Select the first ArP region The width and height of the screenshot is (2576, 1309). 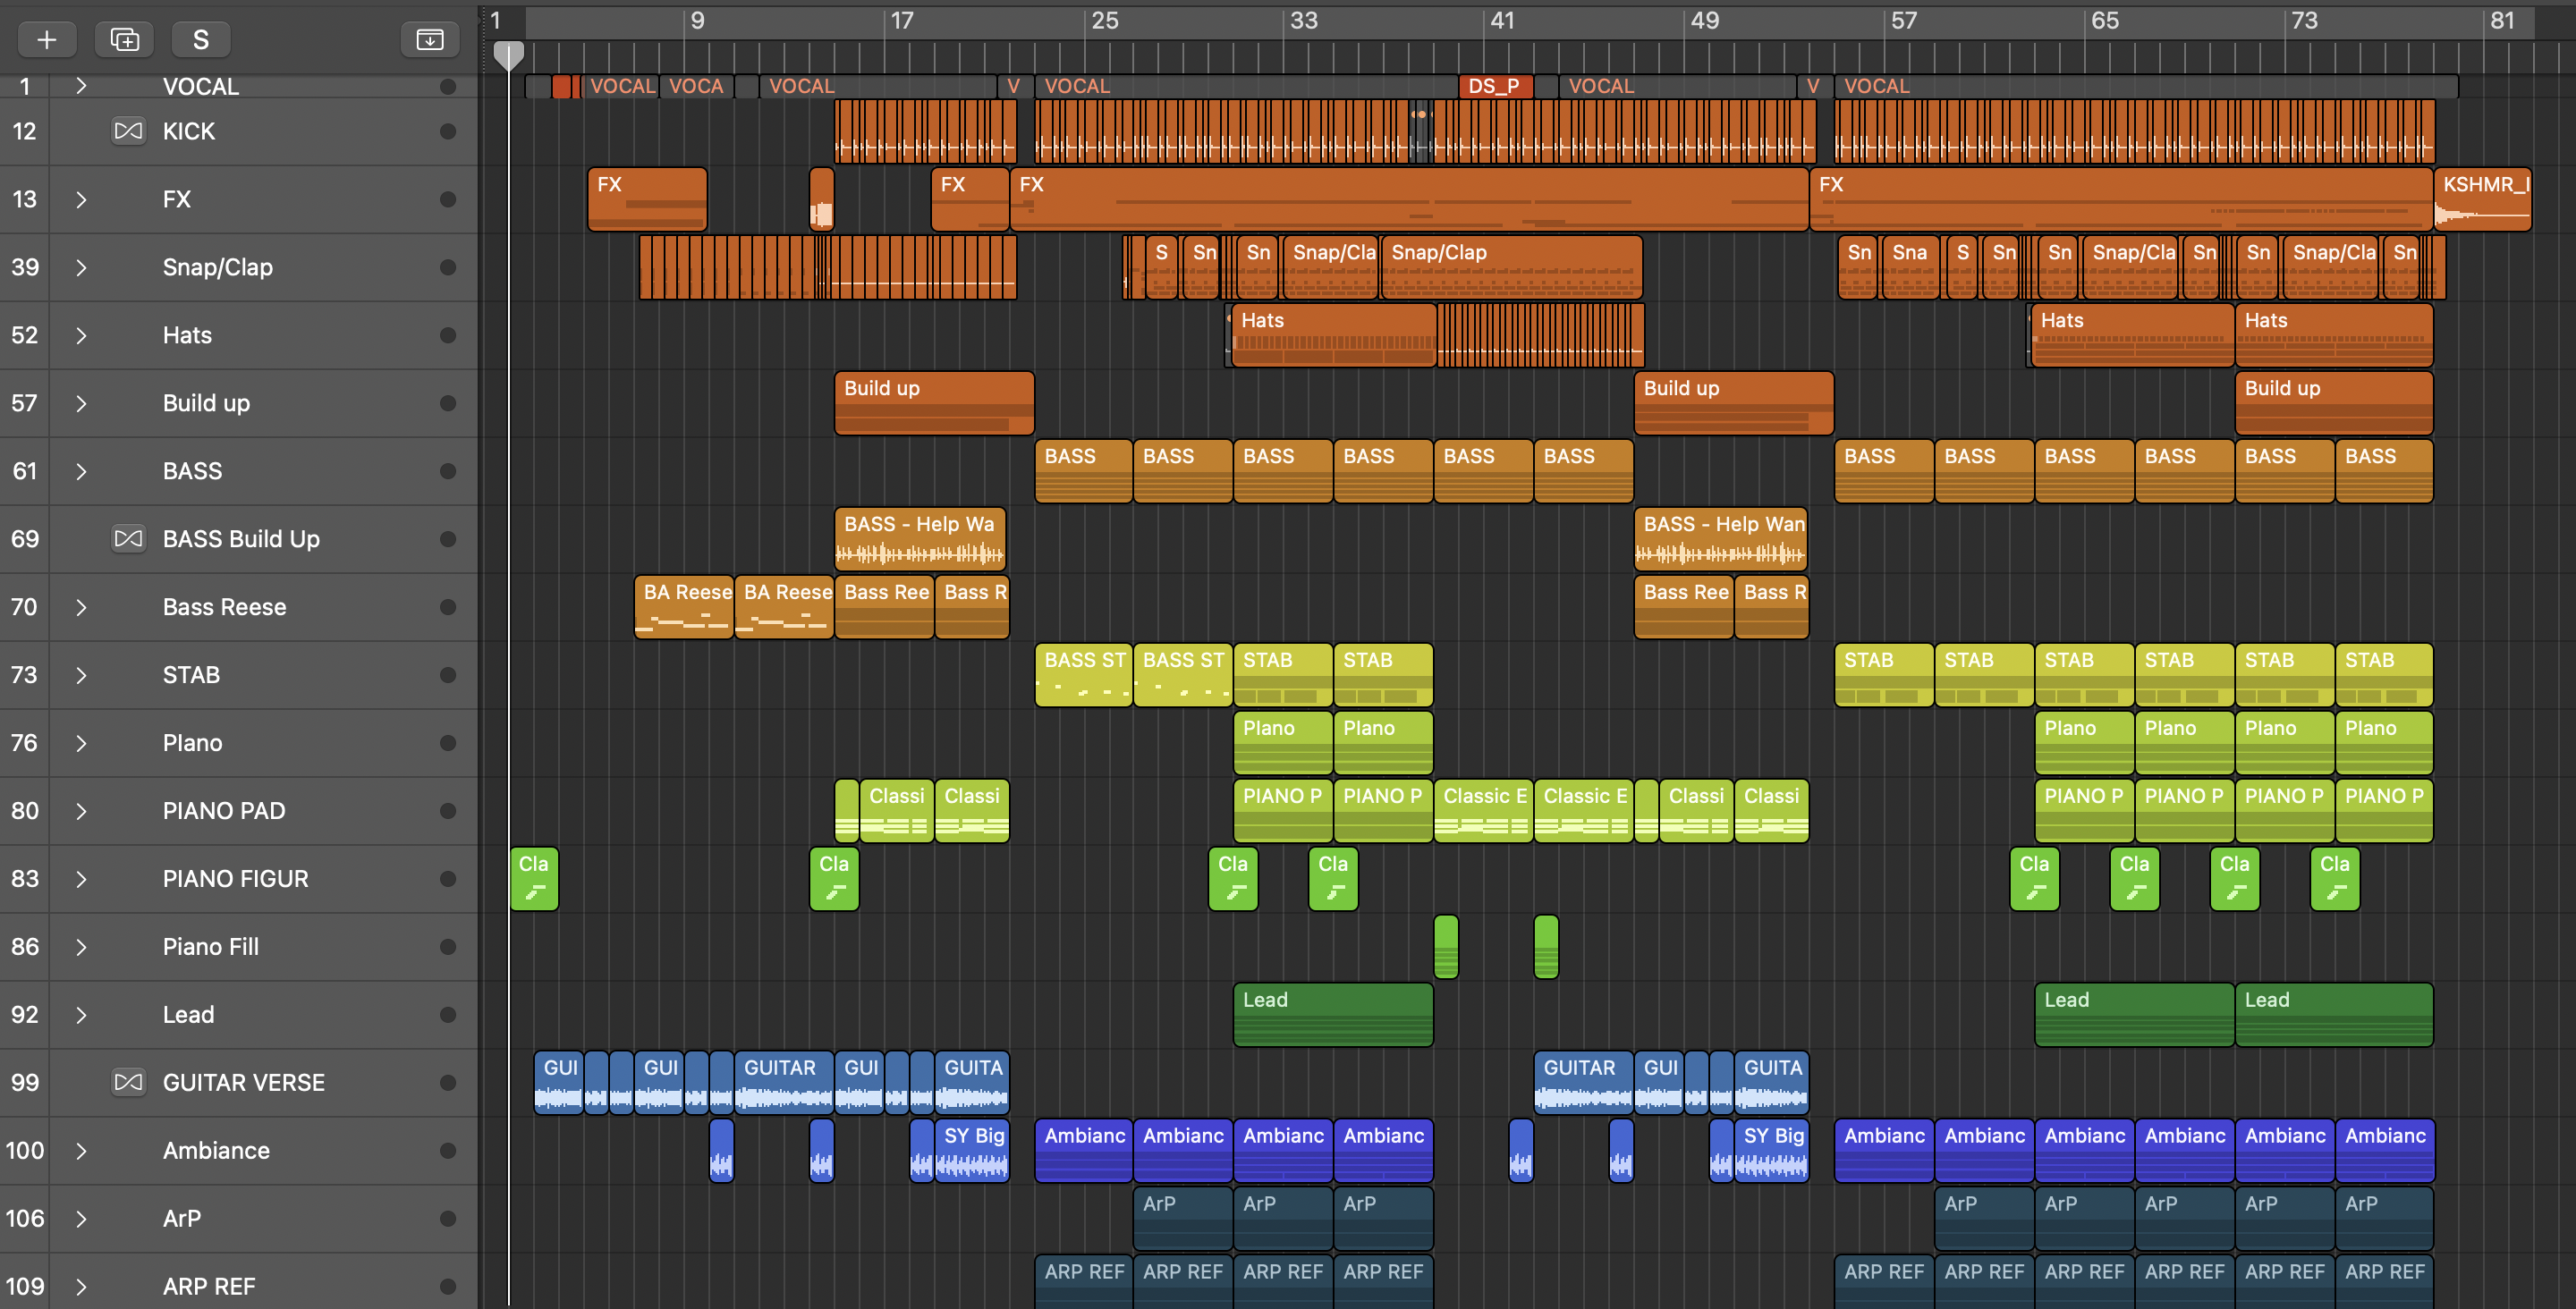(x=1183, y=1219)
